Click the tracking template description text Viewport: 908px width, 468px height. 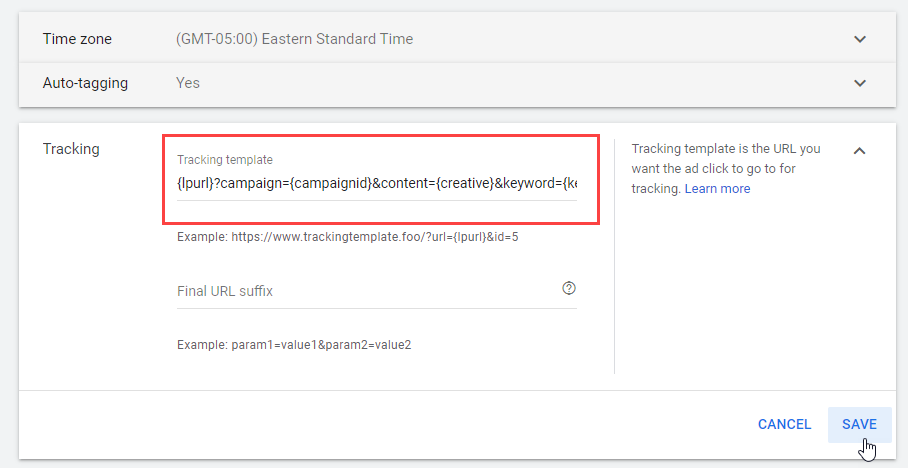pos(726,169)
